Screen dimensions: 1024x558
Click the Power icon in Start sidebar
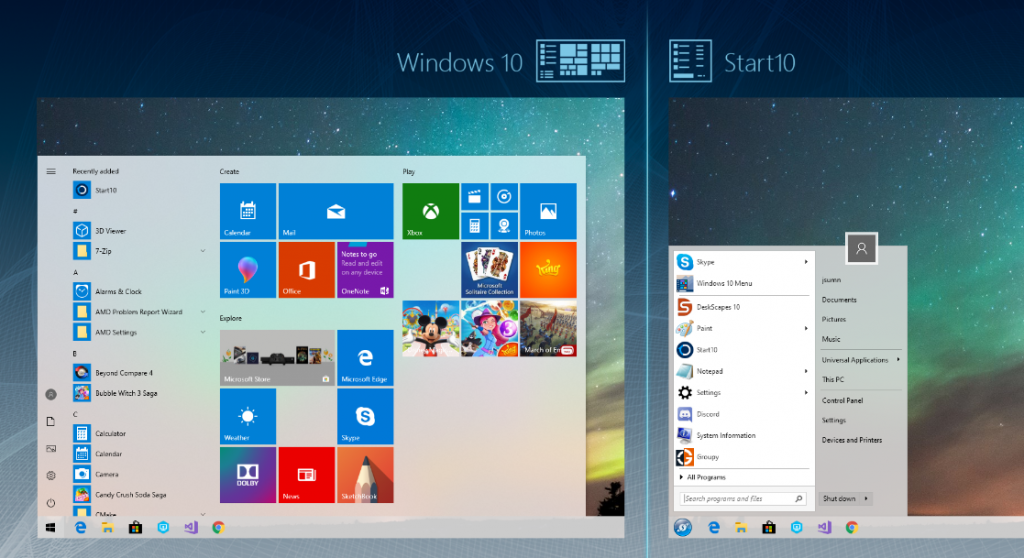(x=51, y=502)
